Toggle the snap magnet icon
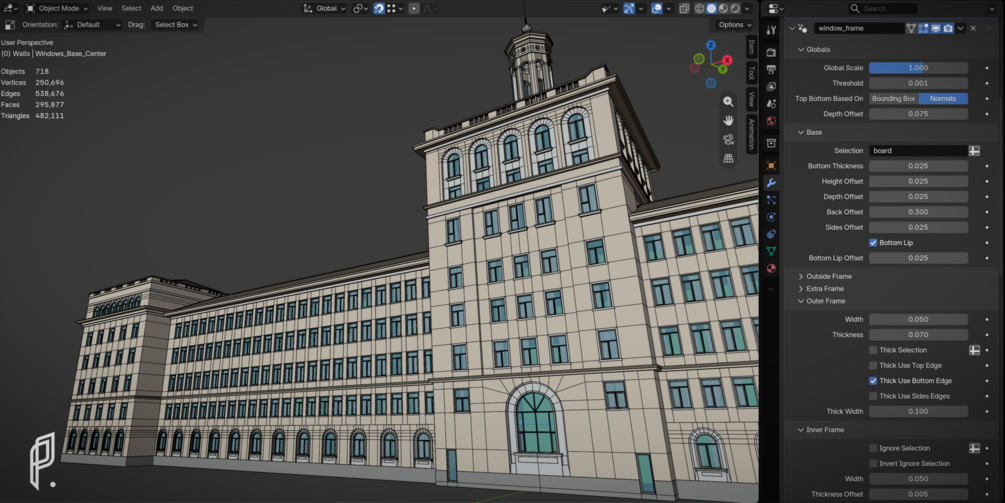The height and width of the screenshot is (503, 1005). point(379,8)
